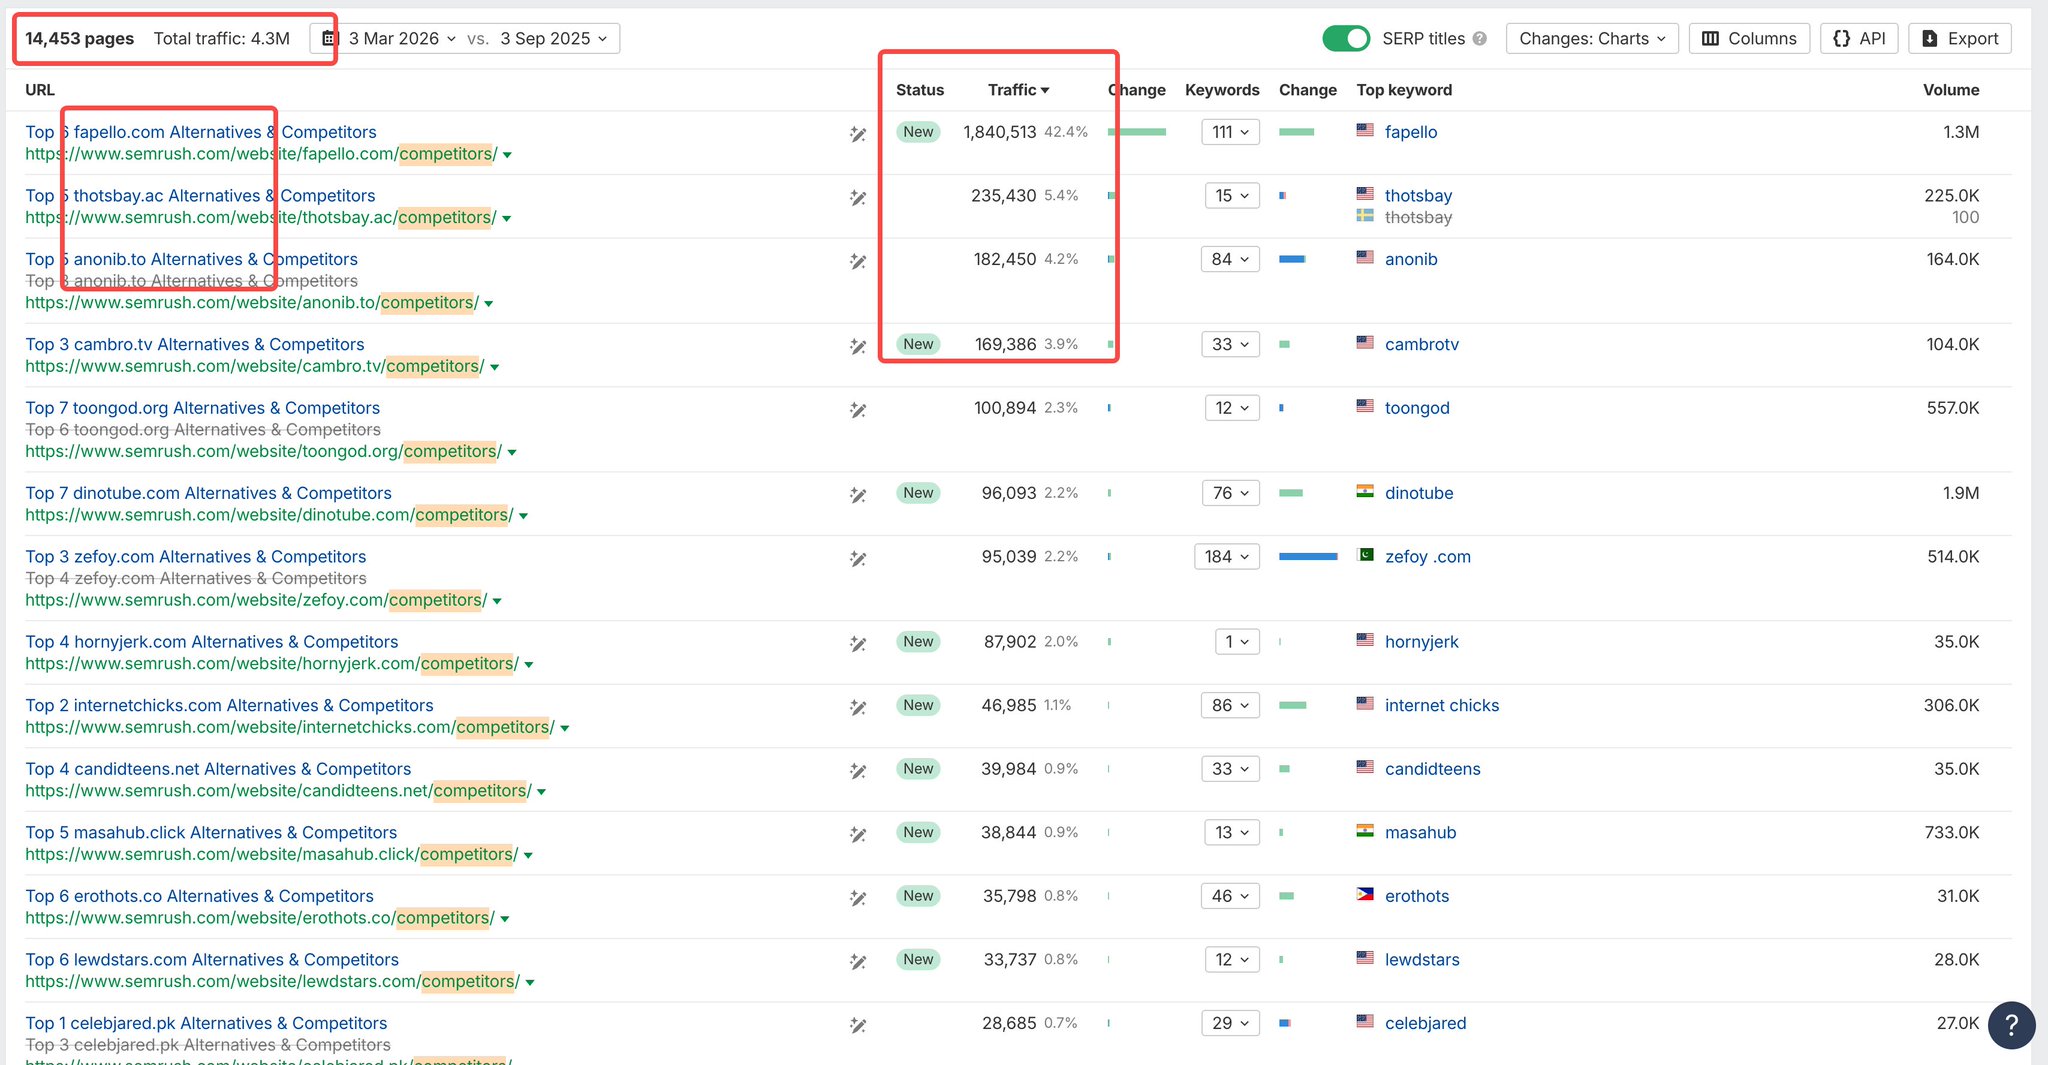This screenshot has width=2048, height=1065.
Task: Click the SERP titles info icon
Action: pos(1480,39)
